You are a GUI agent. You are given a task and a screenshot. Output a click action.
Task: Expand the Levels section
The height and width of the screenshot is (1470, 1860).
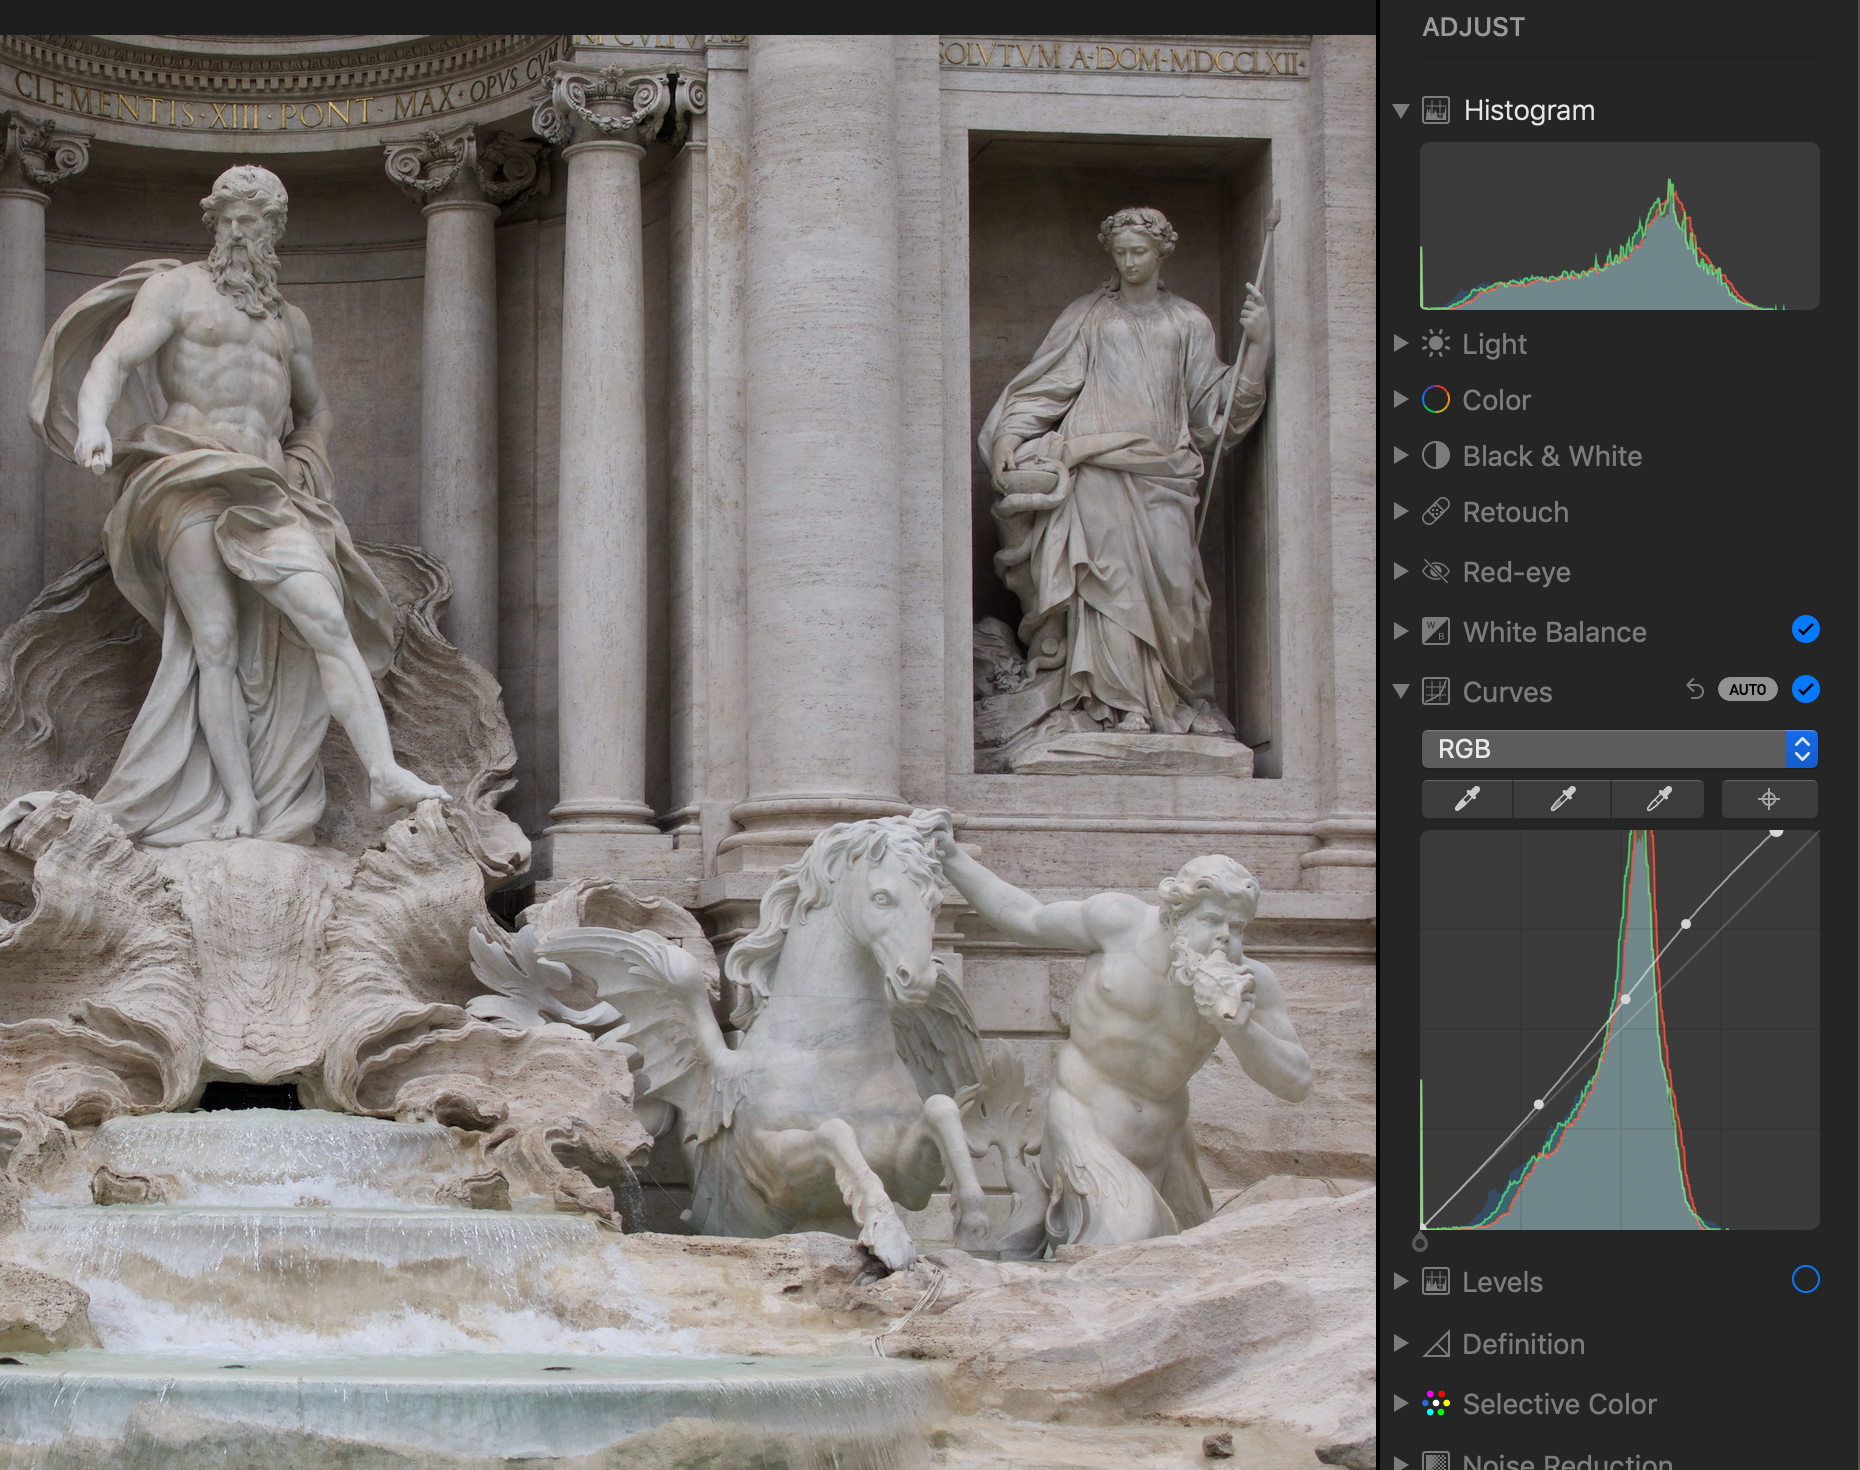pyautogui.click(x=1401, y=1281)
